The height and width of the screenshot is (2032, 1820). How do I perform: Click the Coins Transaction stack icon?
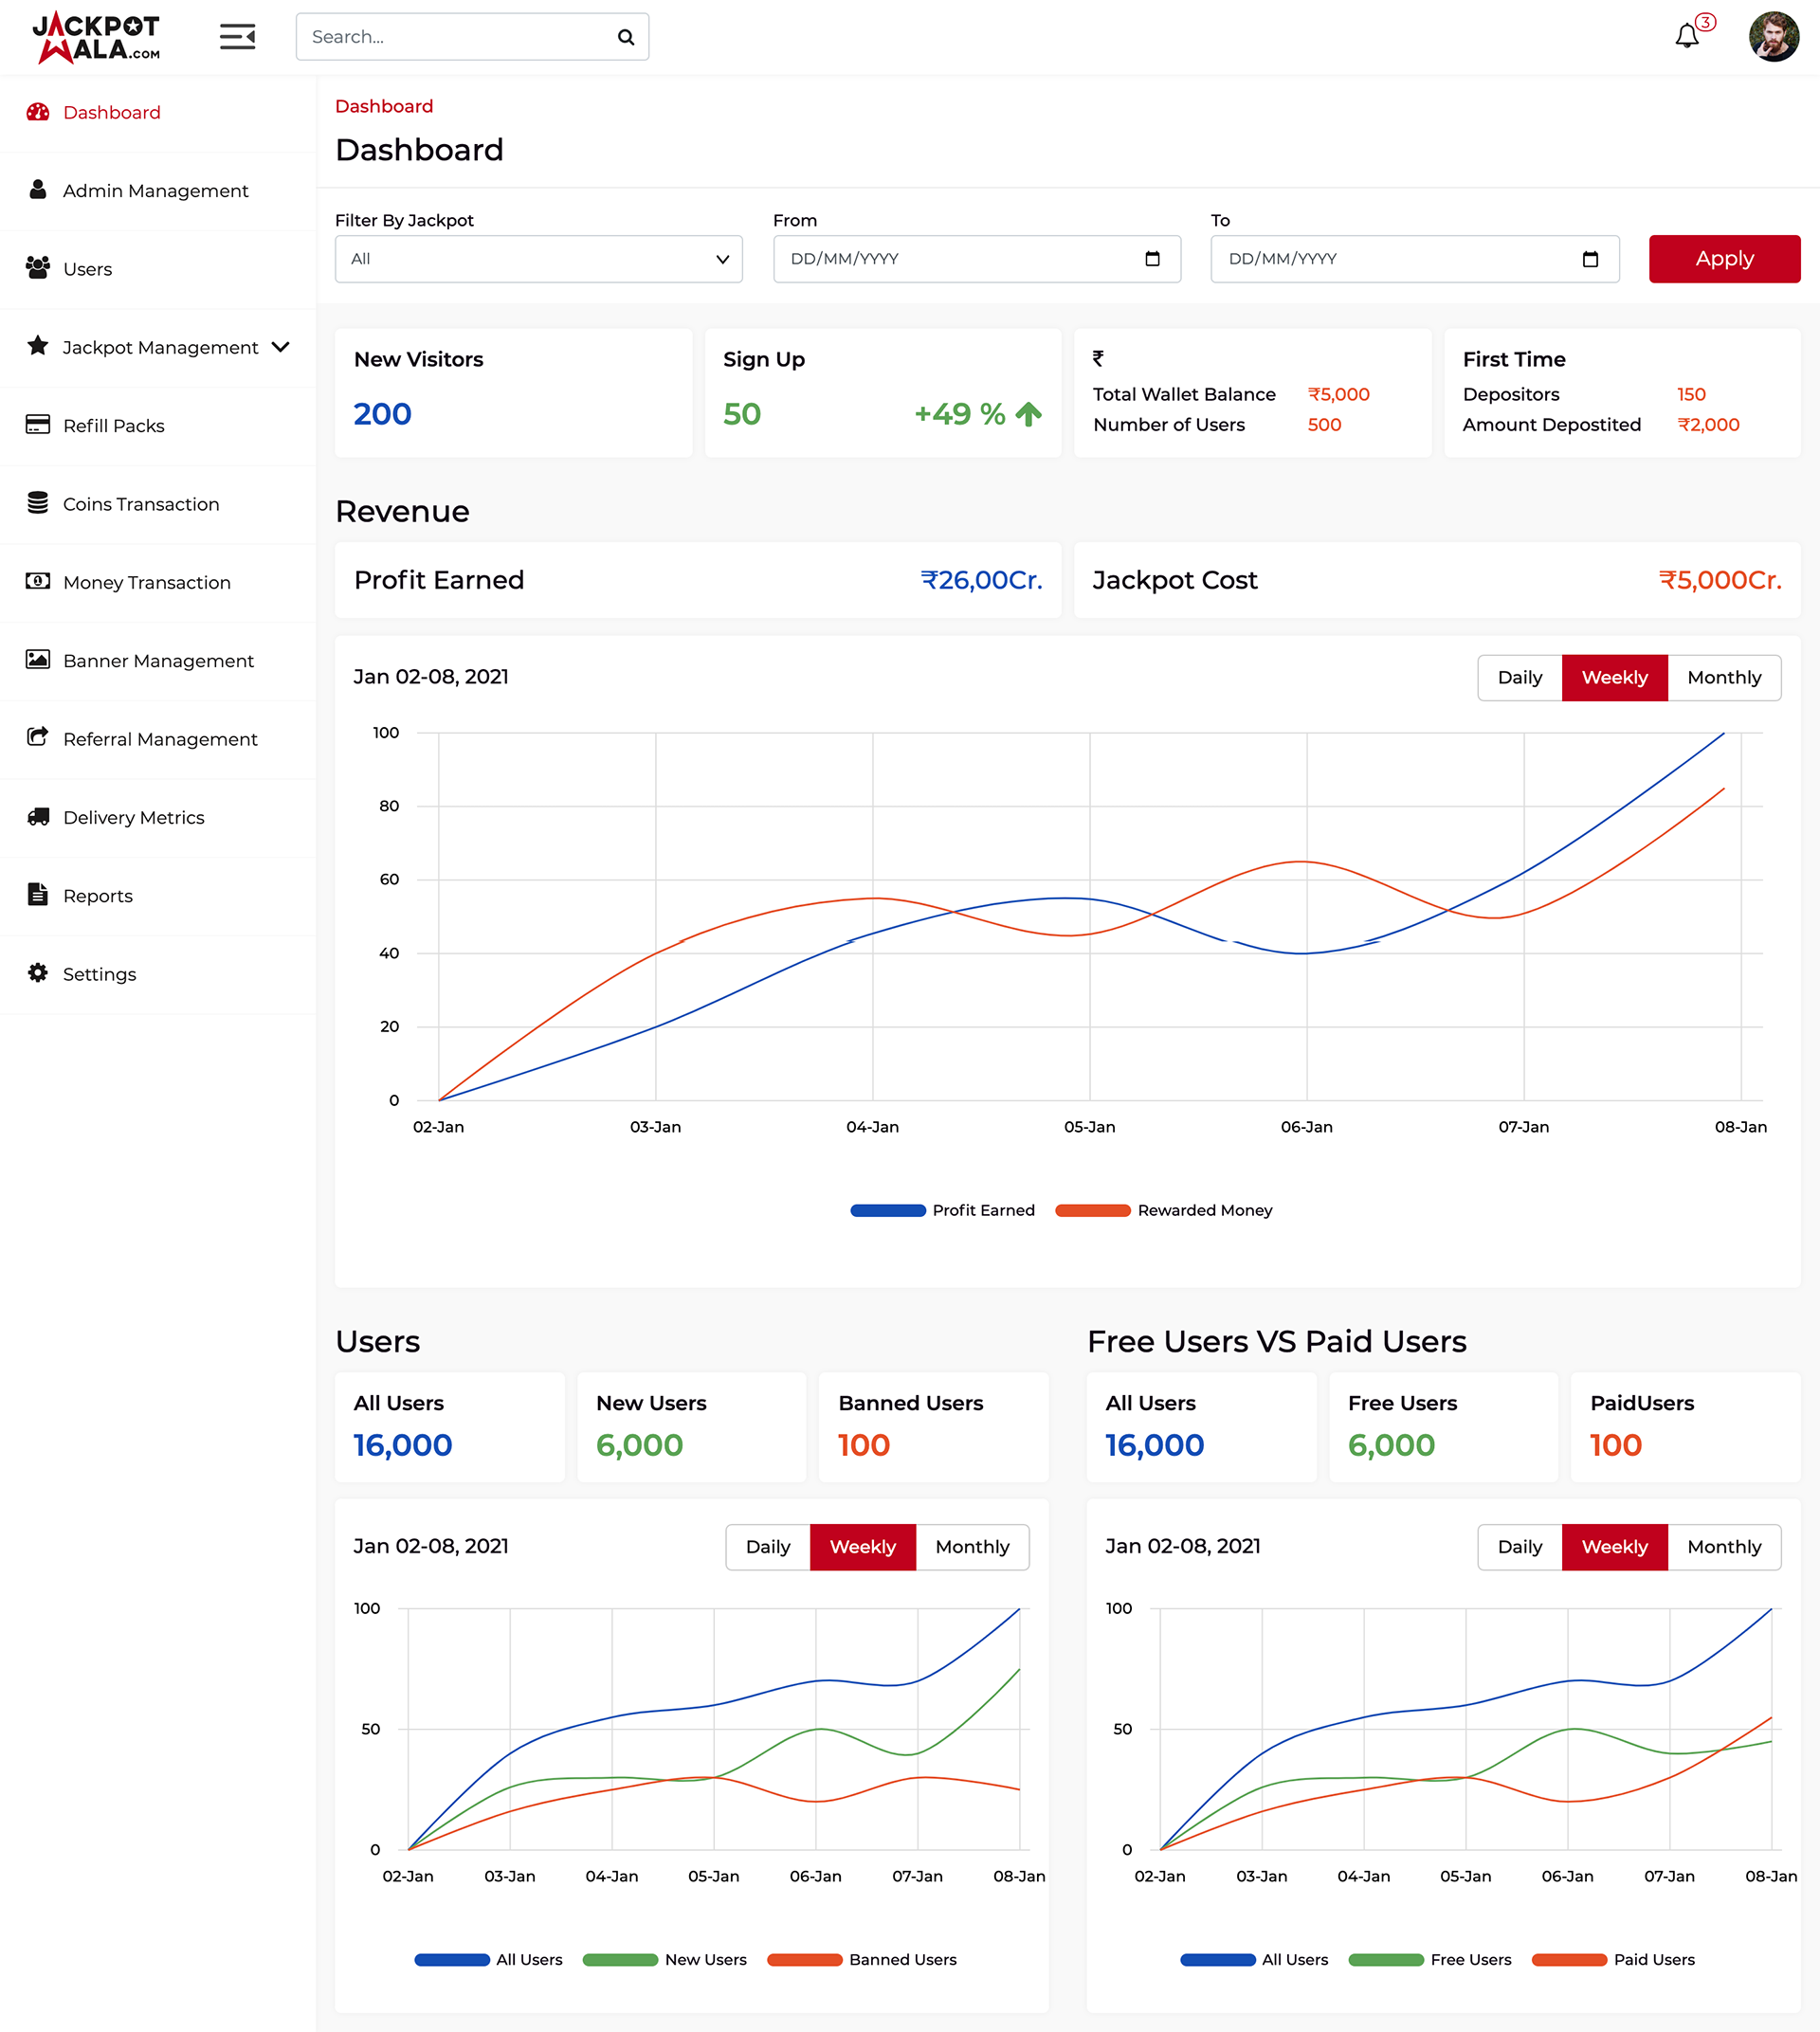point(38,503)
